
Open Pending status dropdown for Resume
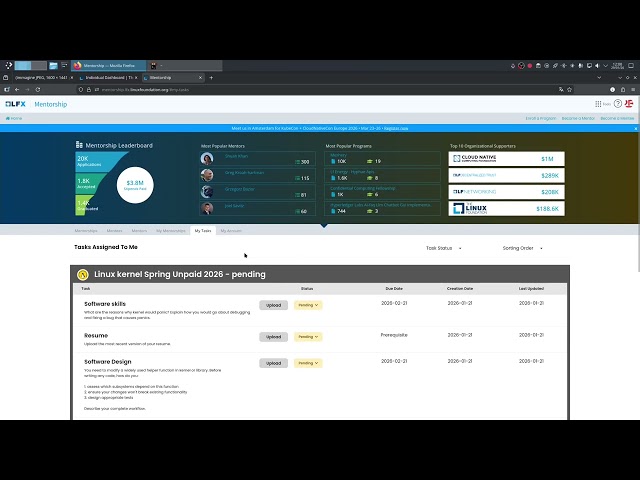click(x=308, y=337)
